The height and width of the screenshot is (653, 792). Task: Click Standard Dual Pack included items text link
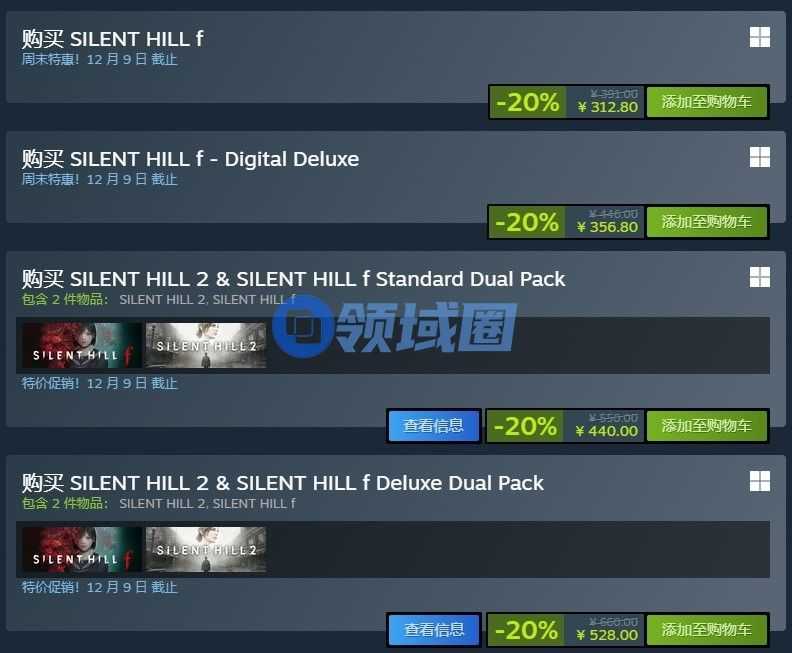coord(207,299)
